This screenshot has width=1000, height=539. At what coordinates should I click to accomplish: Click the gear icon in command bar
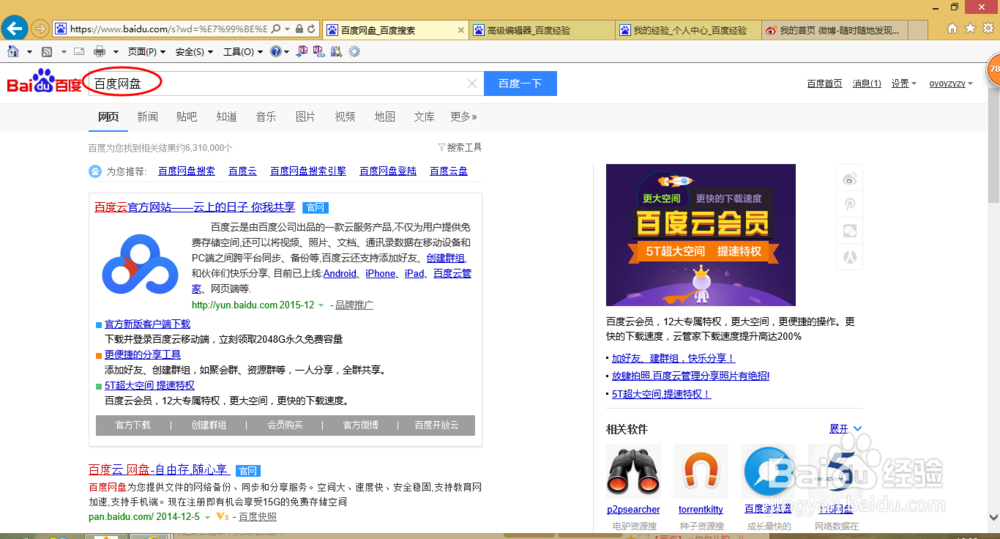point(354,51)
